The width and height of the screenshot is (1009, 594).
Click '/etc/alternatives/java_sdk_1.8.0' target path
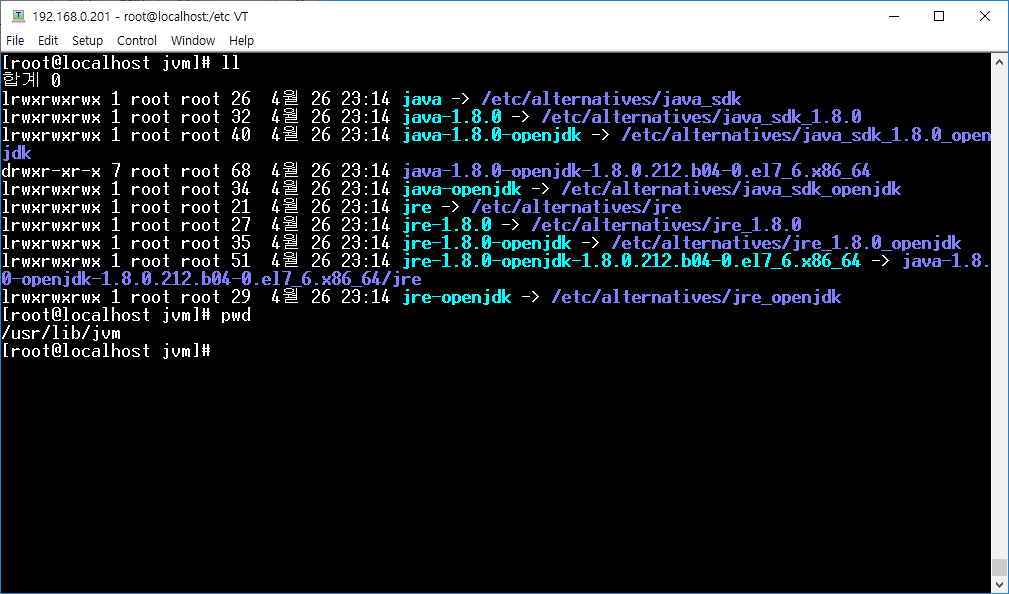click(701, 117)
